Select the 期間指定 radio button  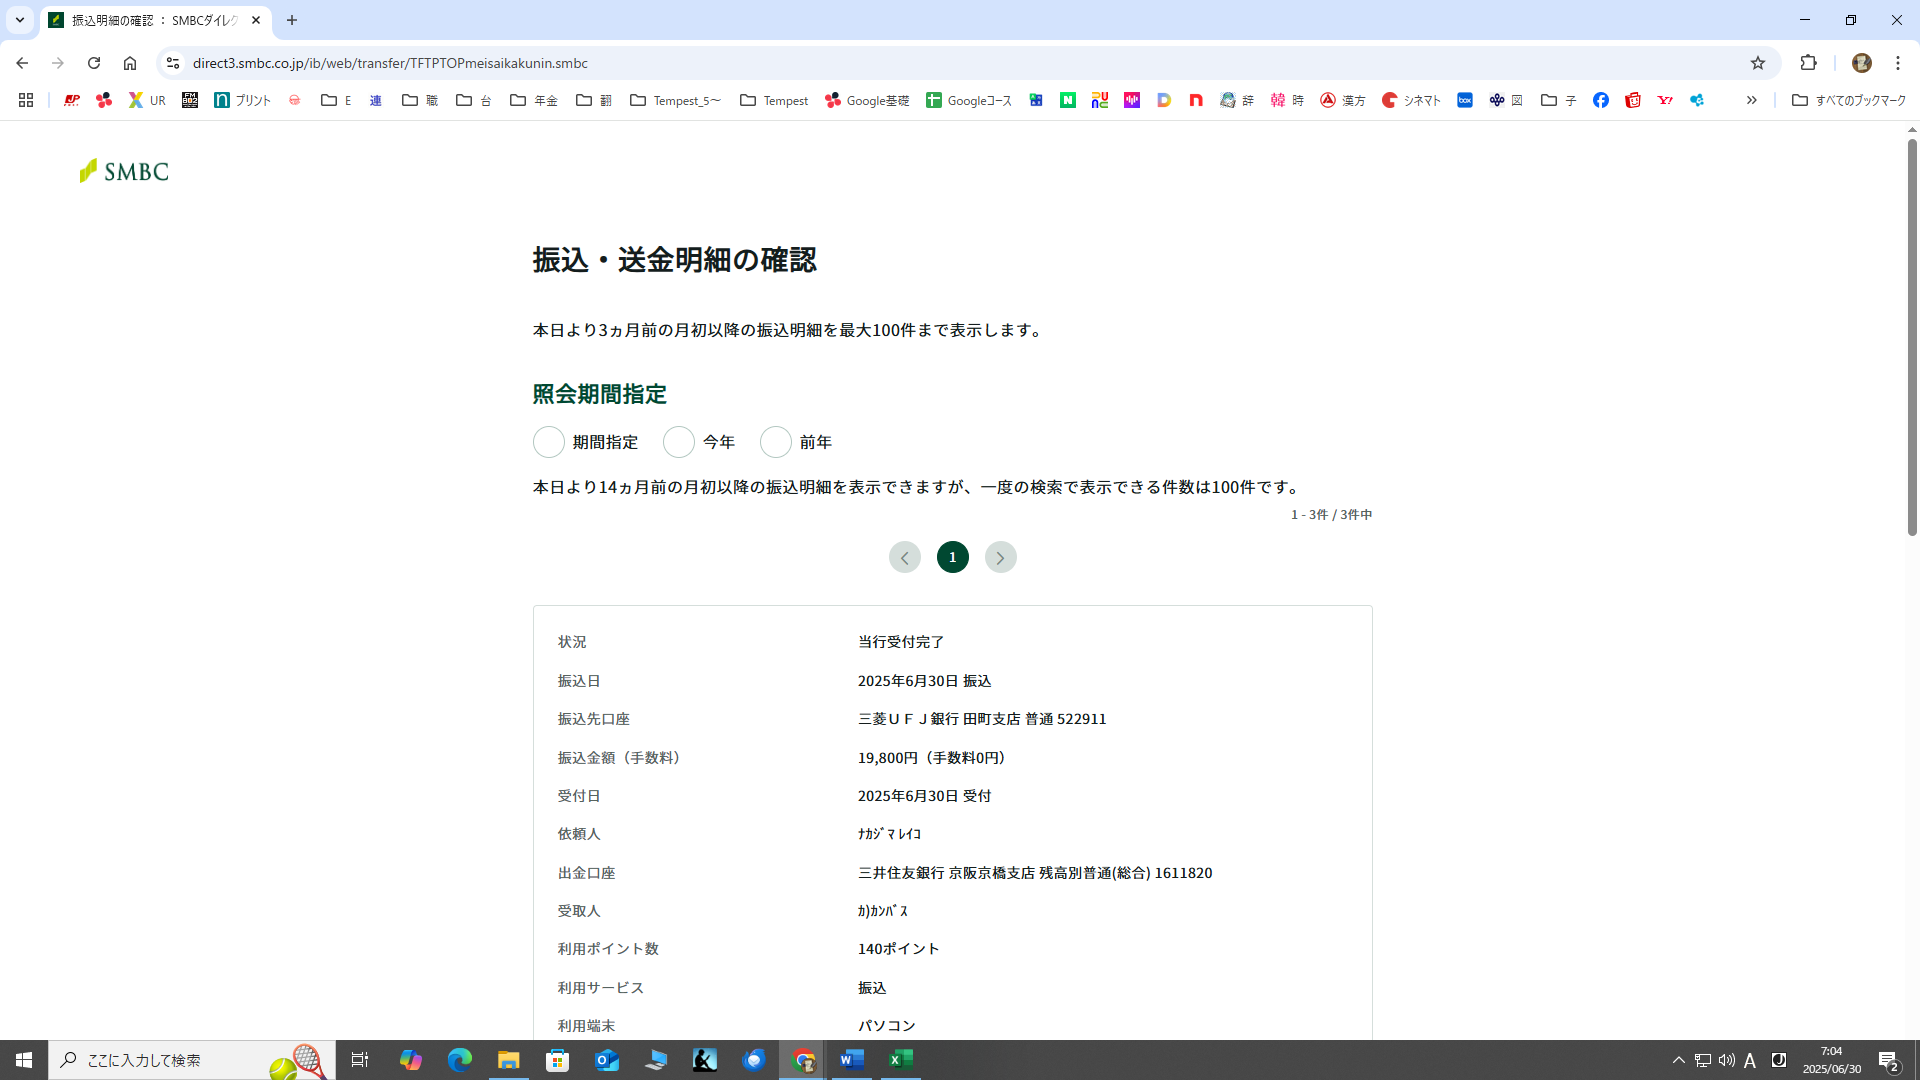(549, 442)
